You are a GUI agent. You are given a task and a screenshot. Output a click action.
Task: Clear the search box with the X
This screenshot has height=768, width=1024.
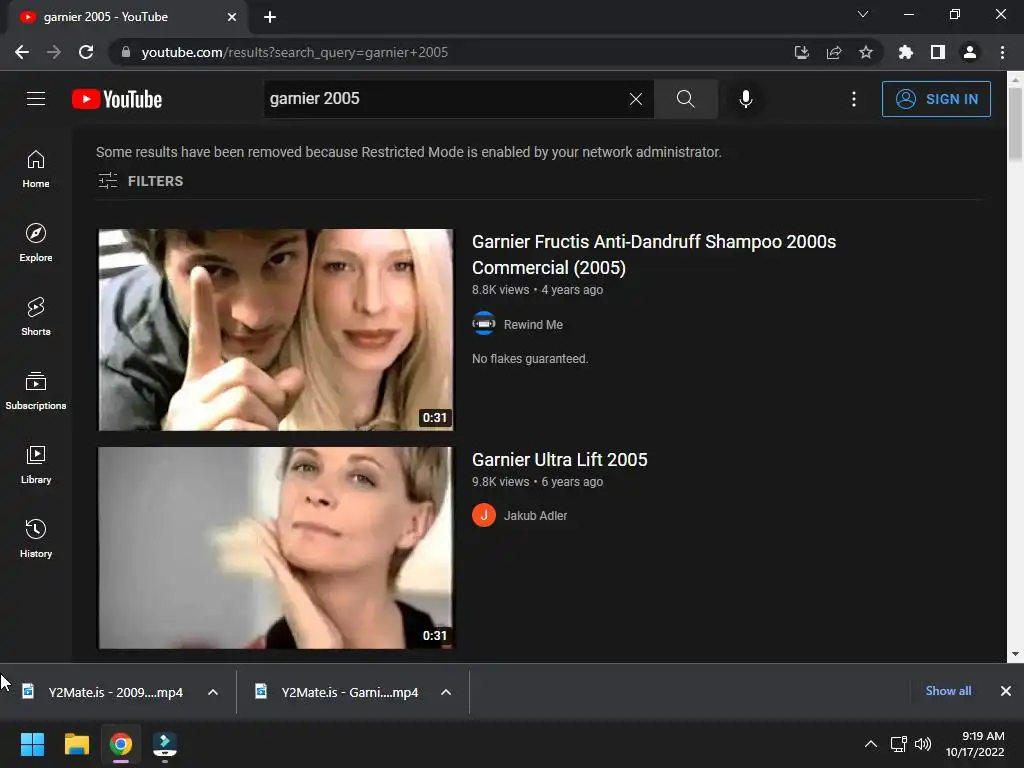tap(635, 99)
